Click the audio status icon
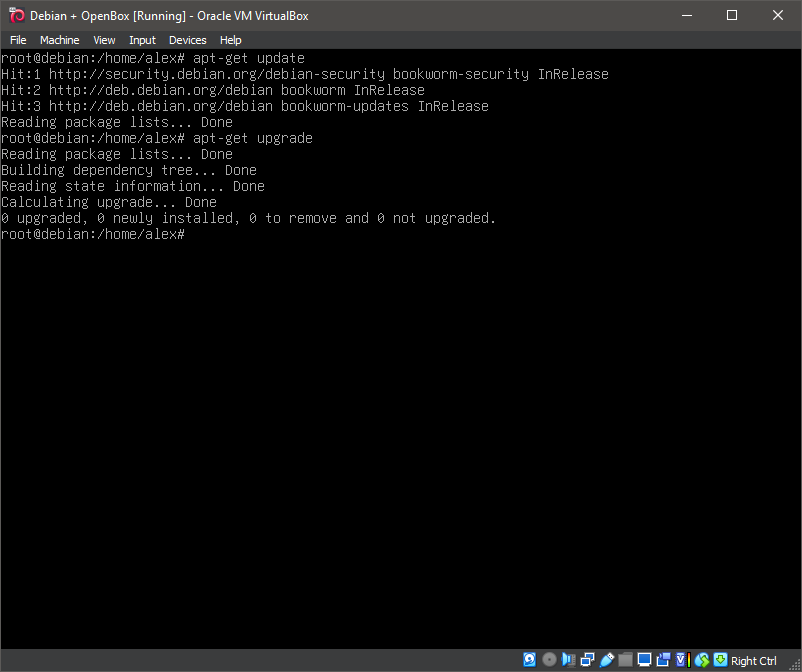 click(568, 660)
